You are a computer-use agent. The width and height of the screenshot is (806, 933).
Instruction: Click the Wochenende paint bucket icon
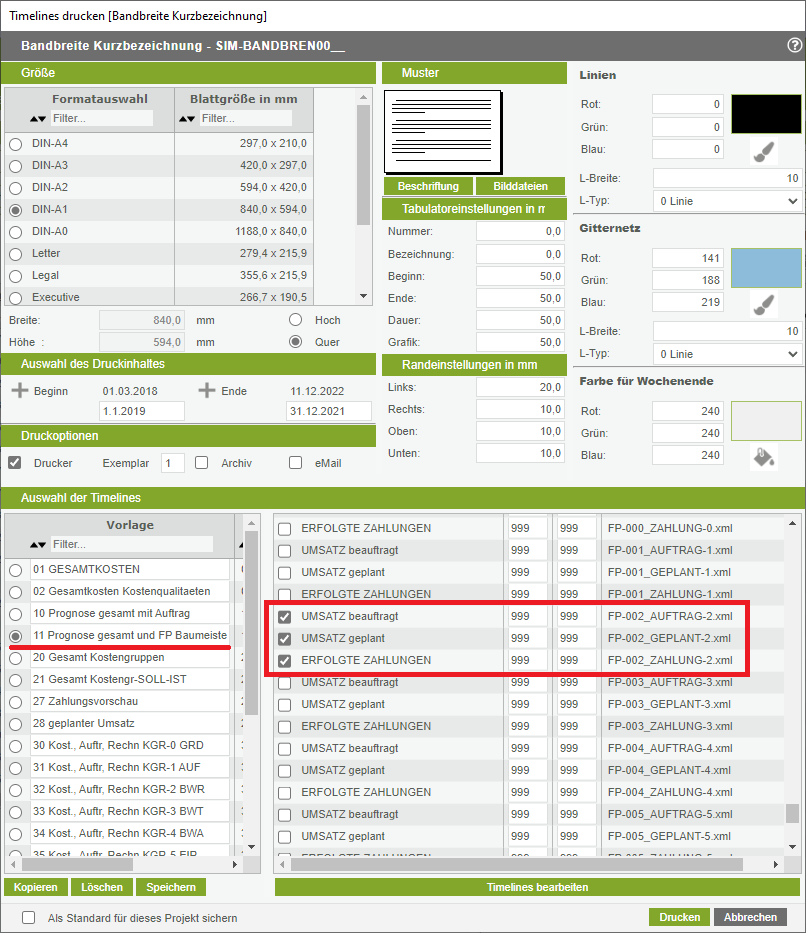point(764,457)
